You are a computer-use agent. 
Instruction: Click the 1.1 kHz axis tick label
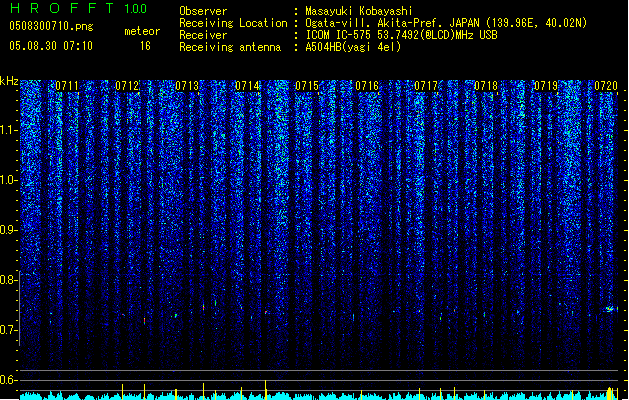tap(8, 130)
